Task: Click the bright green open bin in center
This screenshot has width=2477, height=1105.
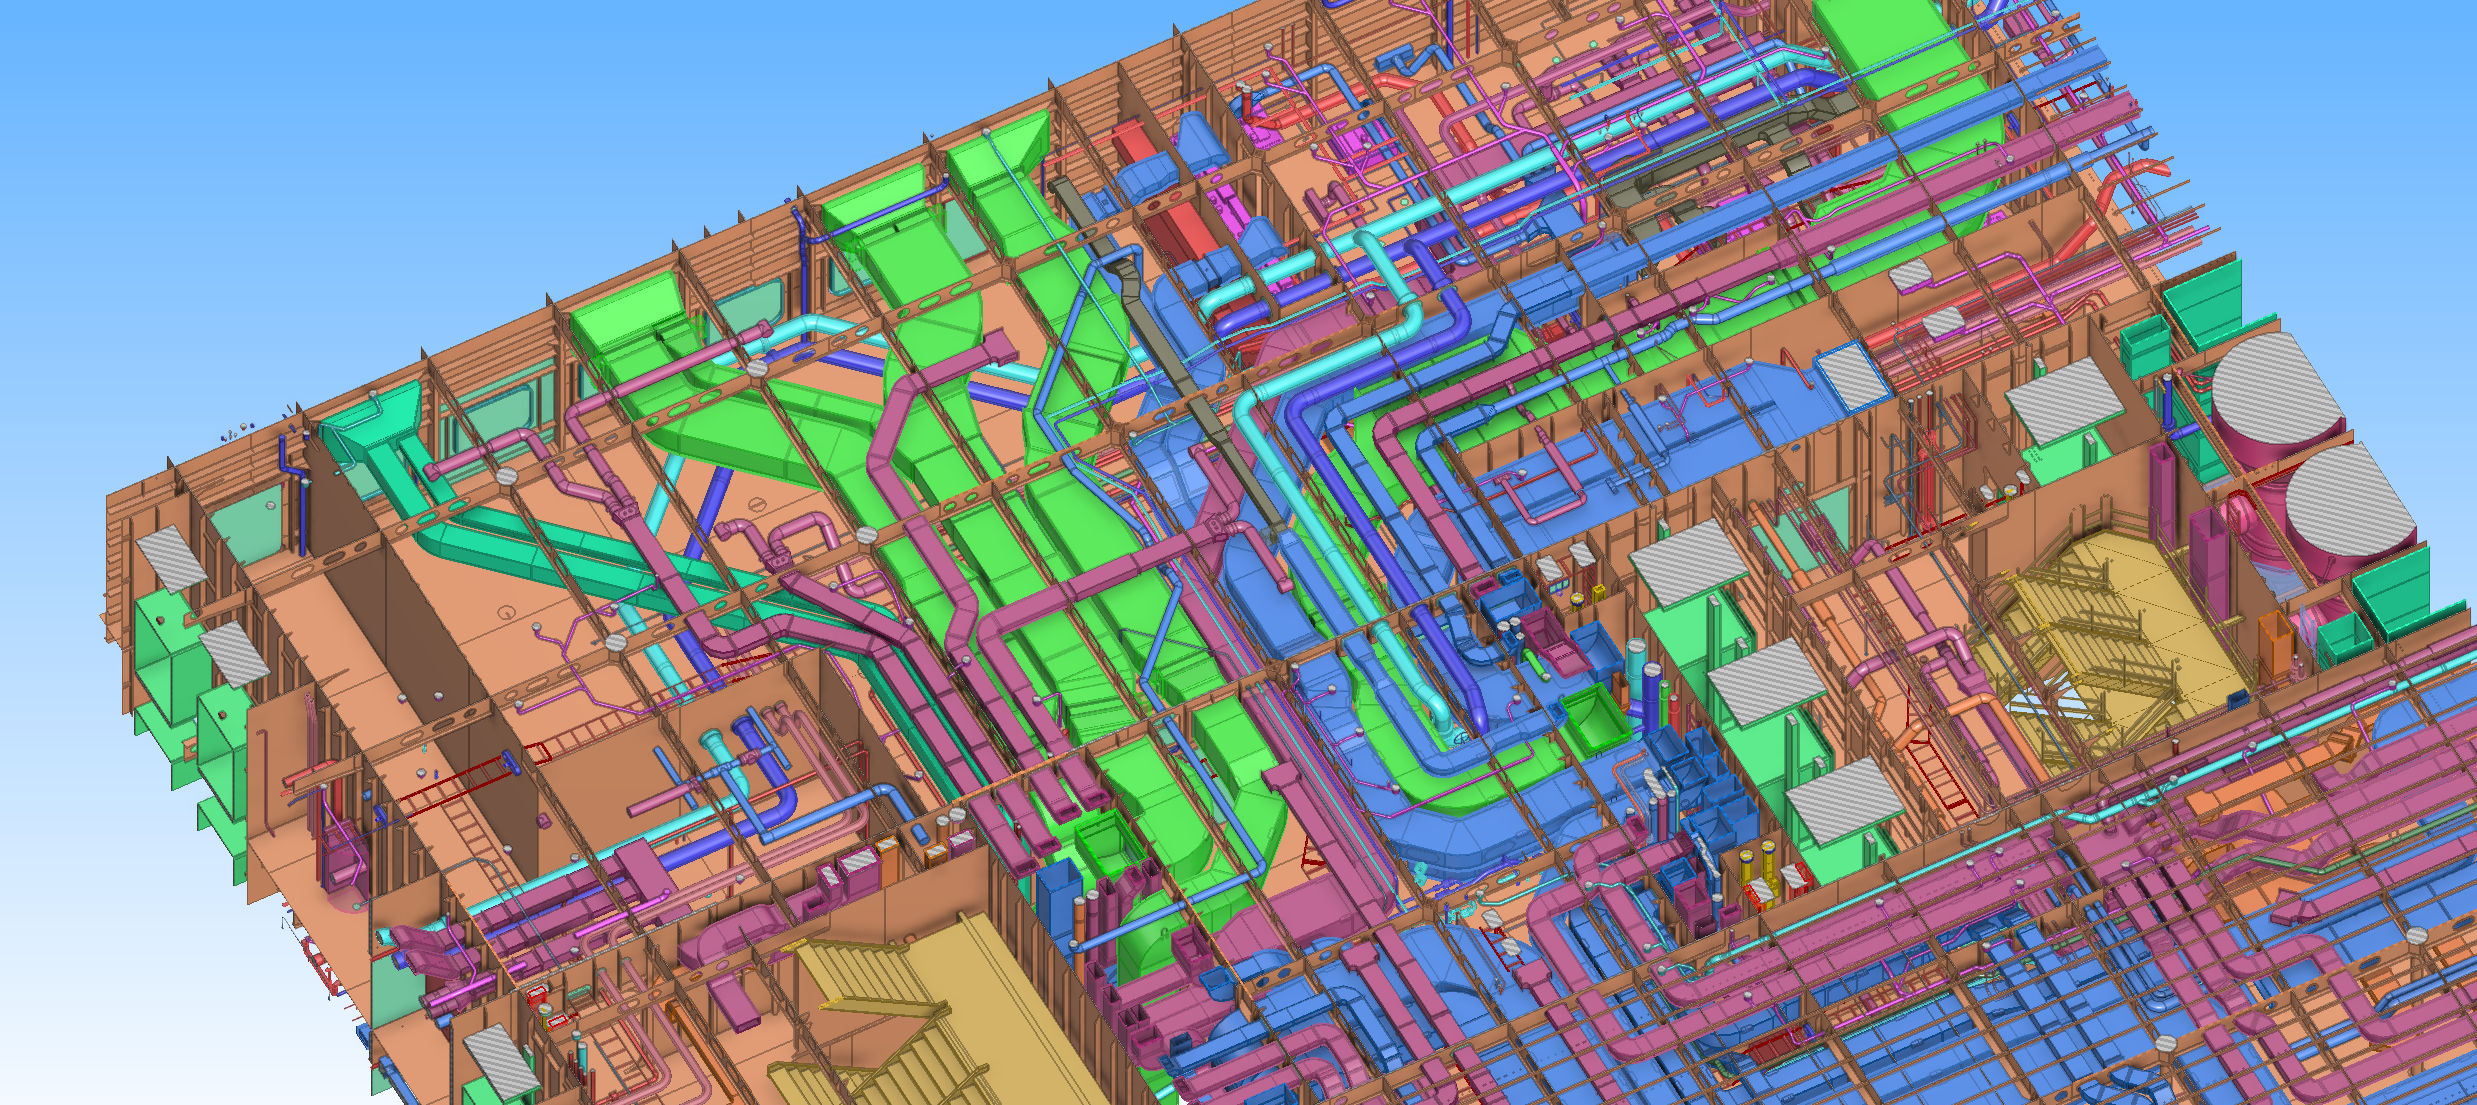Action: [1597, 720]
